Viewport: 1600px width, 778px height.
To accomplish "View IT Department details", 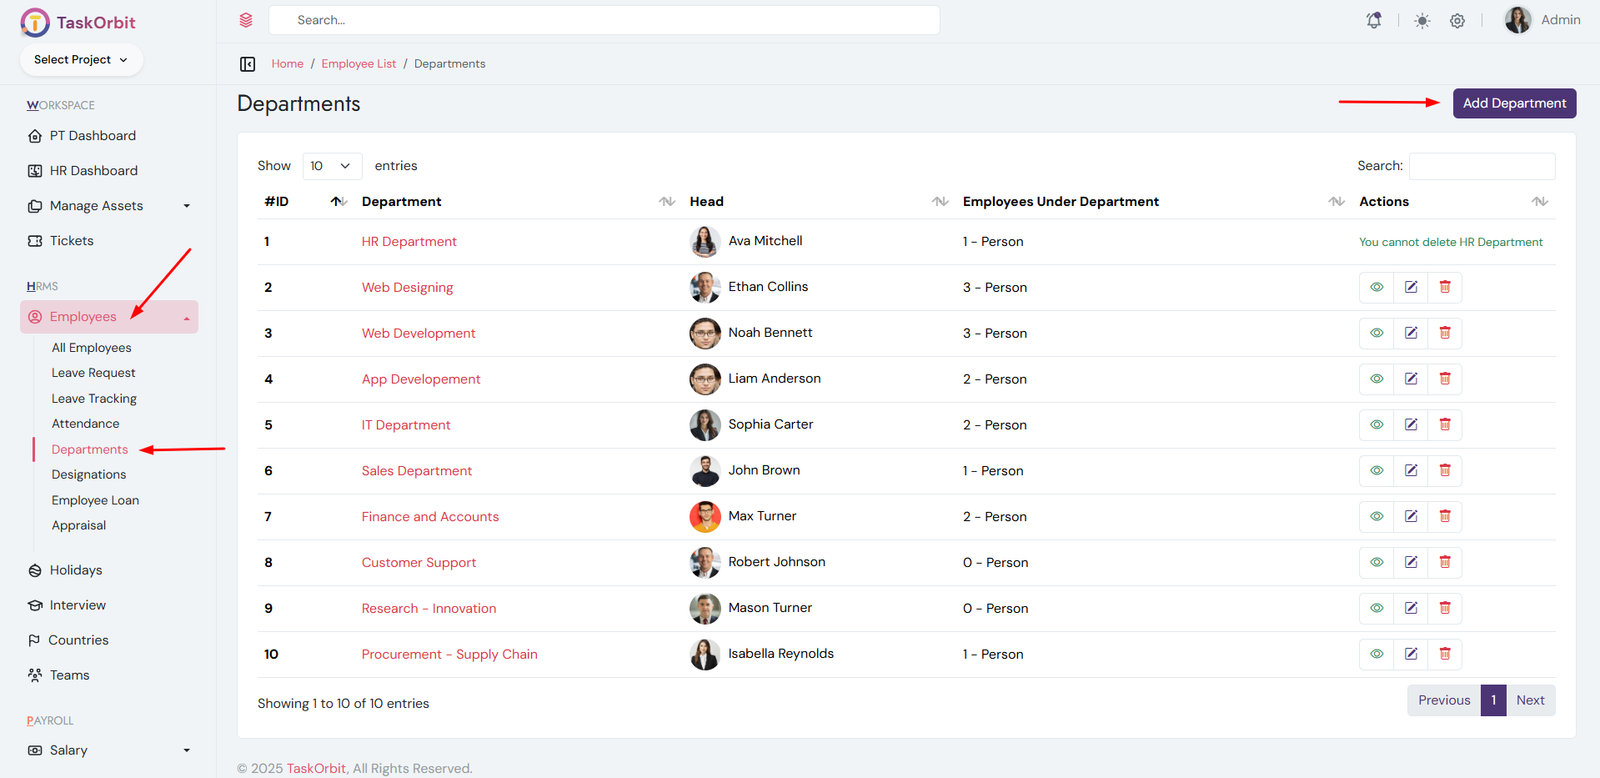I will pos(1377,425).
